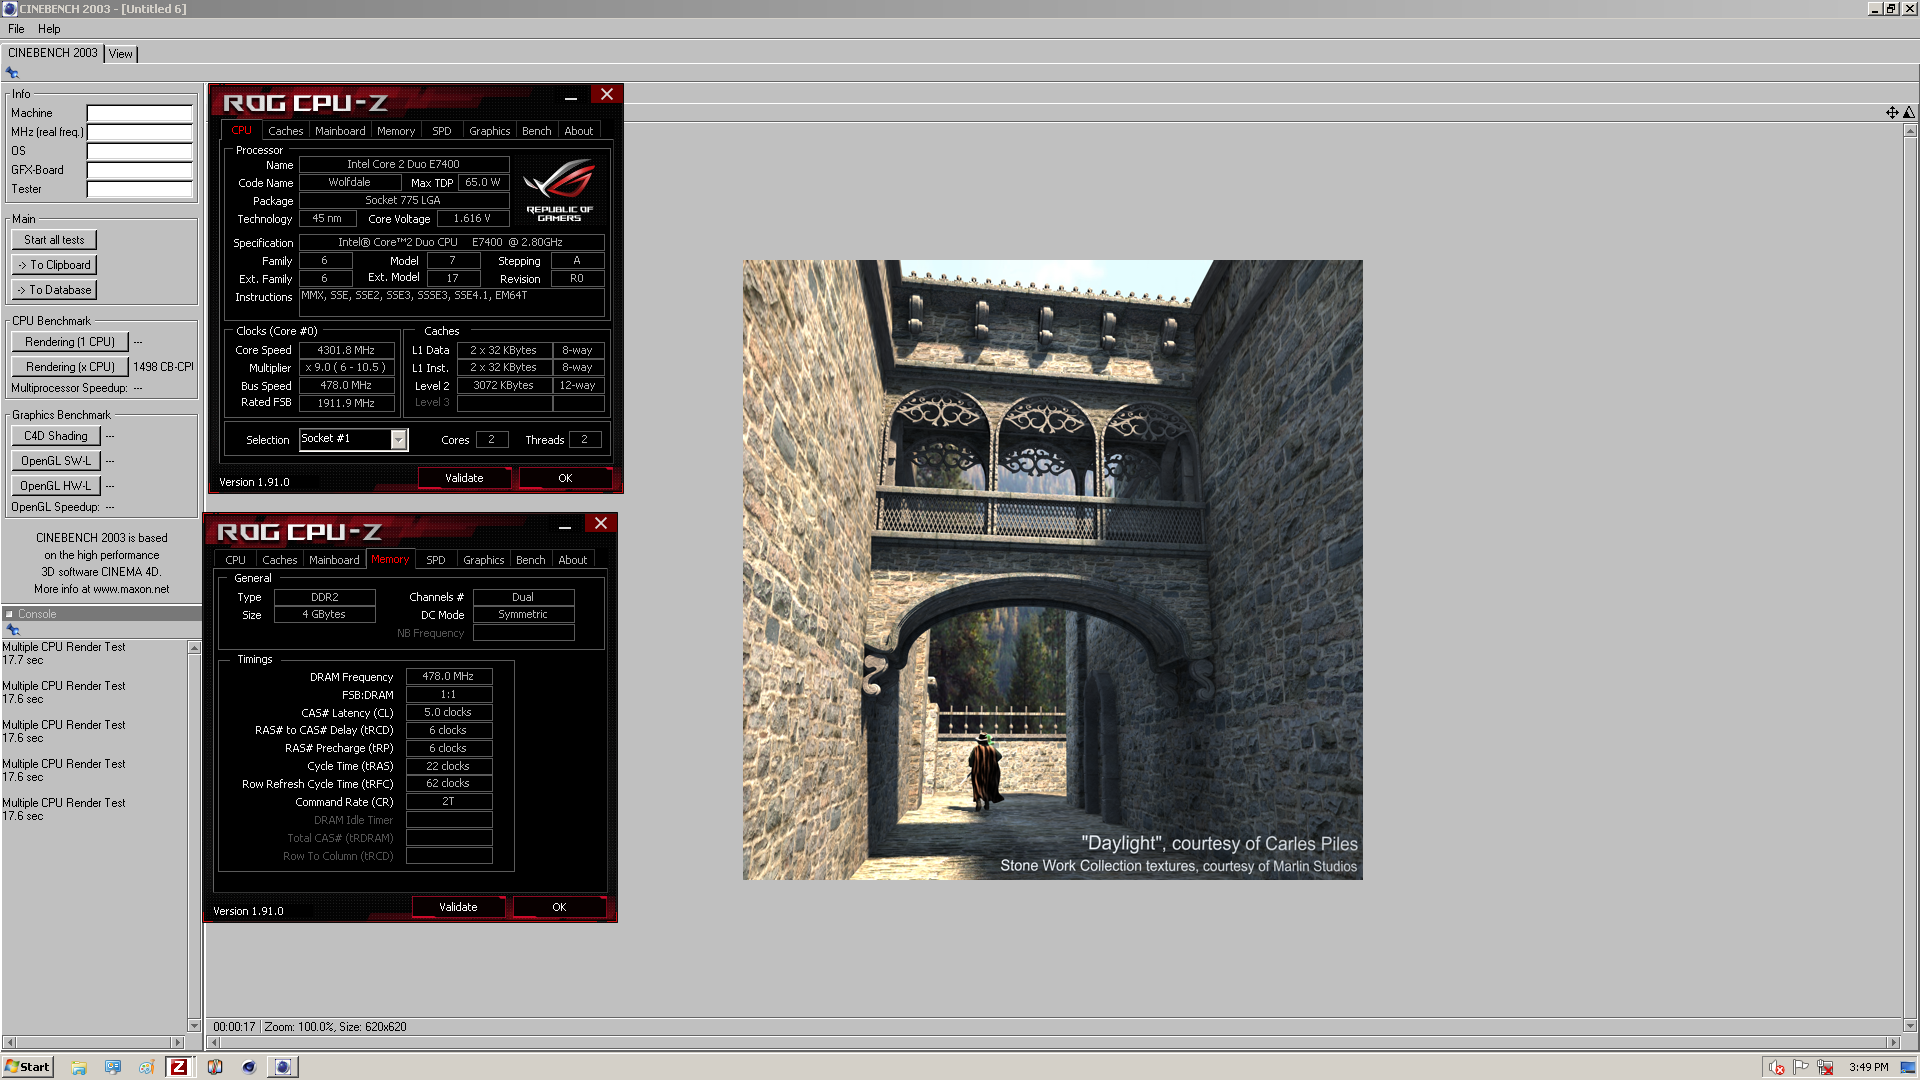Screen dimensions: 1920x1080
Task: Click the Action Center flag tray icon
Action: pos(1801,1067)
